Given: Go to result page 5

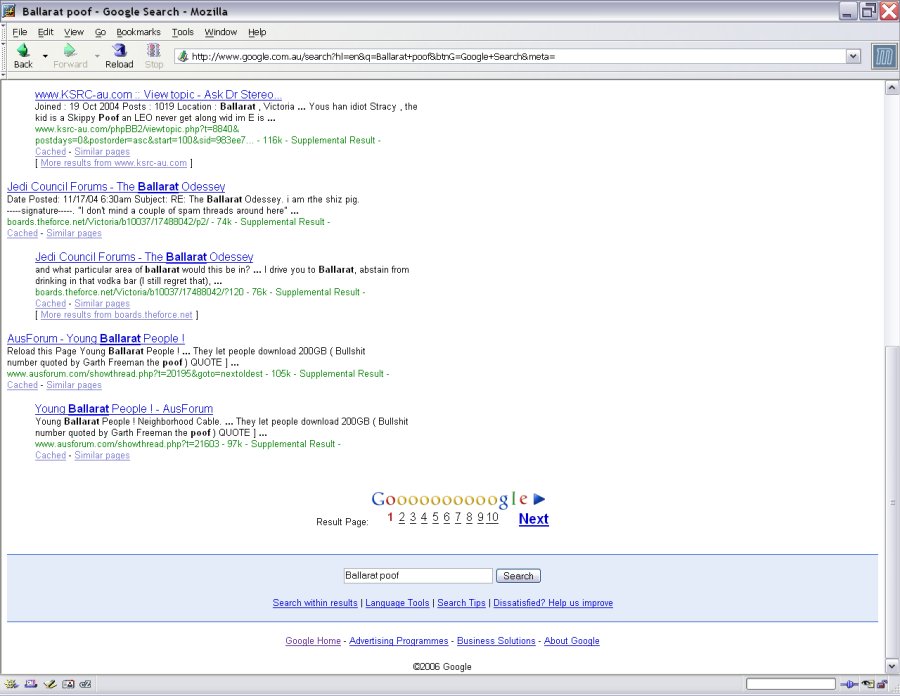Looking at the screenshot, I should (x=435, y=518).
